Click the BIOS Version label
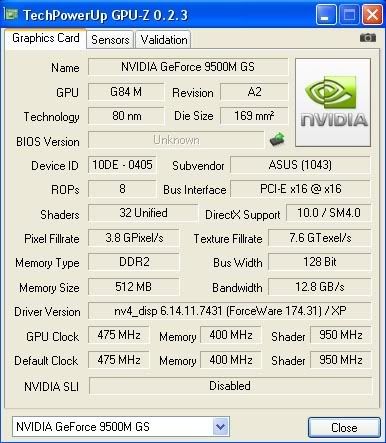Image resolution: width=386 pixels, height=443 pixels. pyautogui.click(x=48, y=142)
